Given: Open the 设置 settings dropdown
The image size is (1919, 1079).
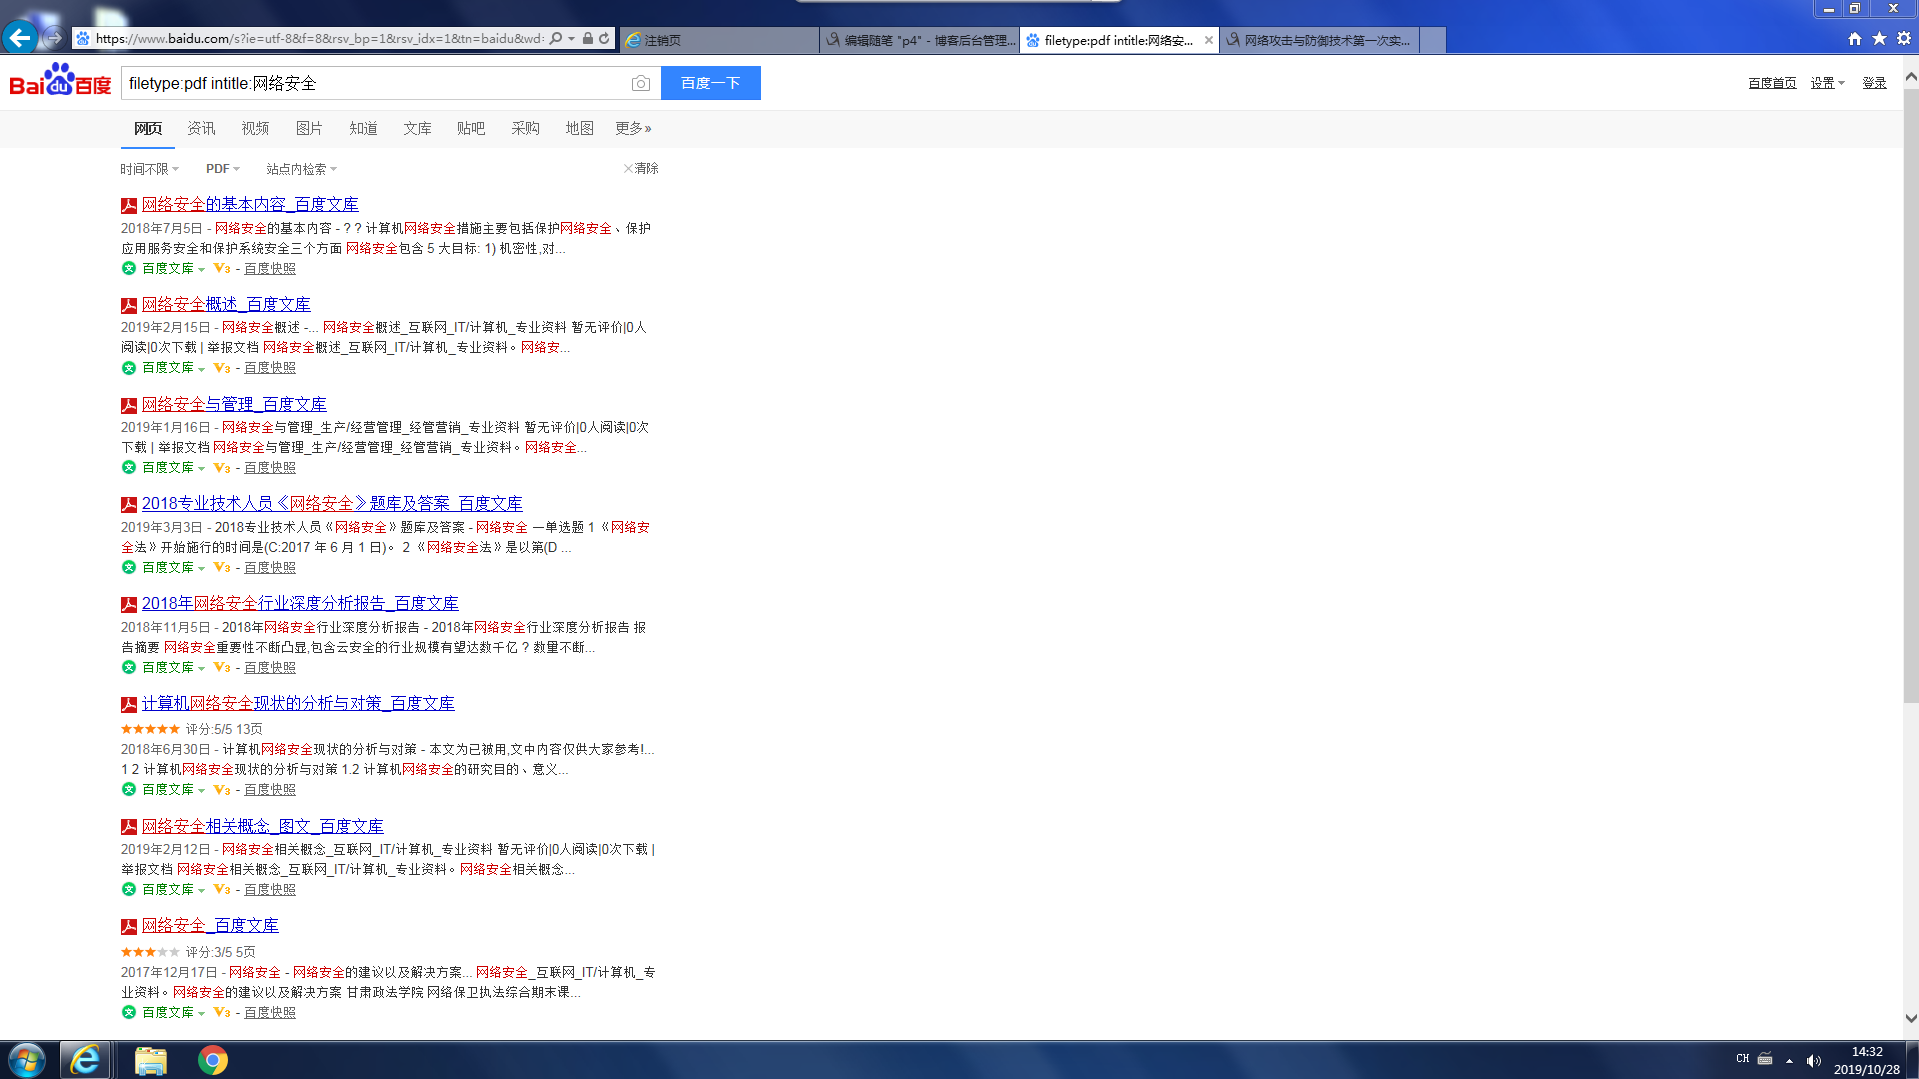Looking at the screenshot, I should coord(1827,83).
